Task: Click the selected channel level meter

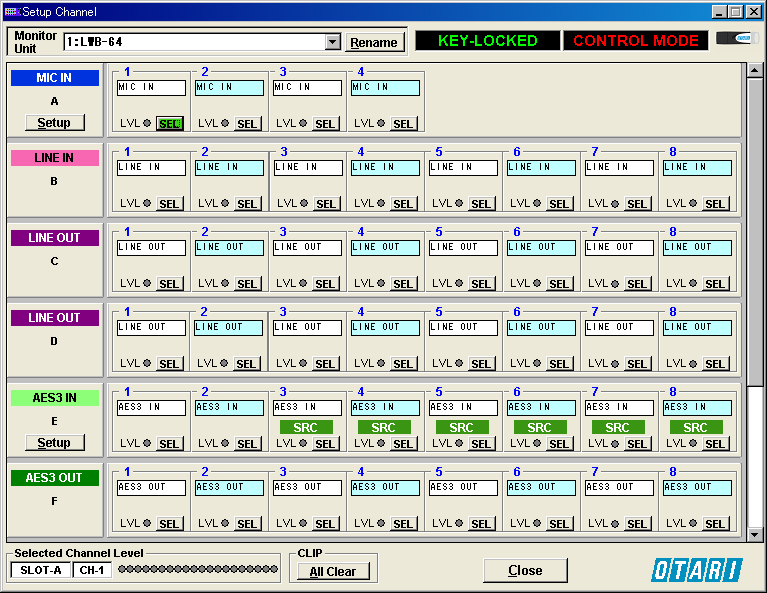Action: point(198,569)
